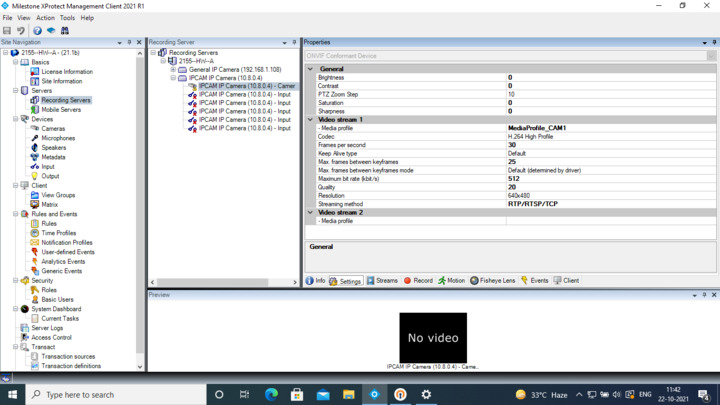Viewport: 720px width, 405px height.
Task: Open Microphones in Site Navigation
Action: coord(57,138)
